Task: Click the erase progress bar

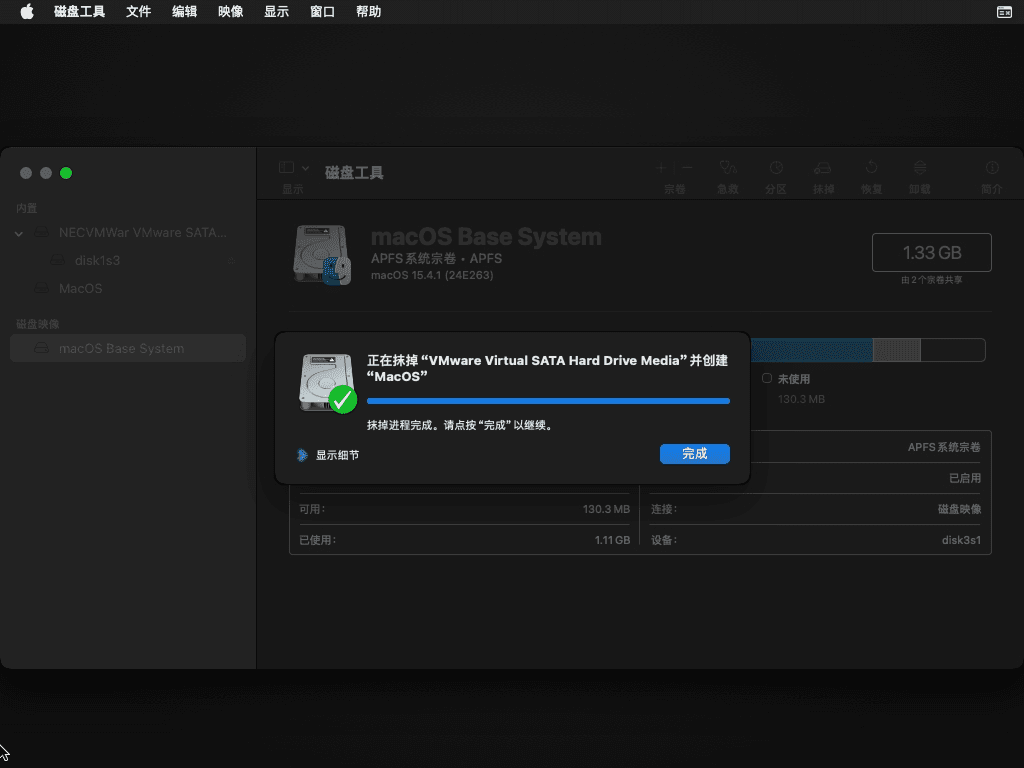Action: pyautogui.click(x=548, y=401)
